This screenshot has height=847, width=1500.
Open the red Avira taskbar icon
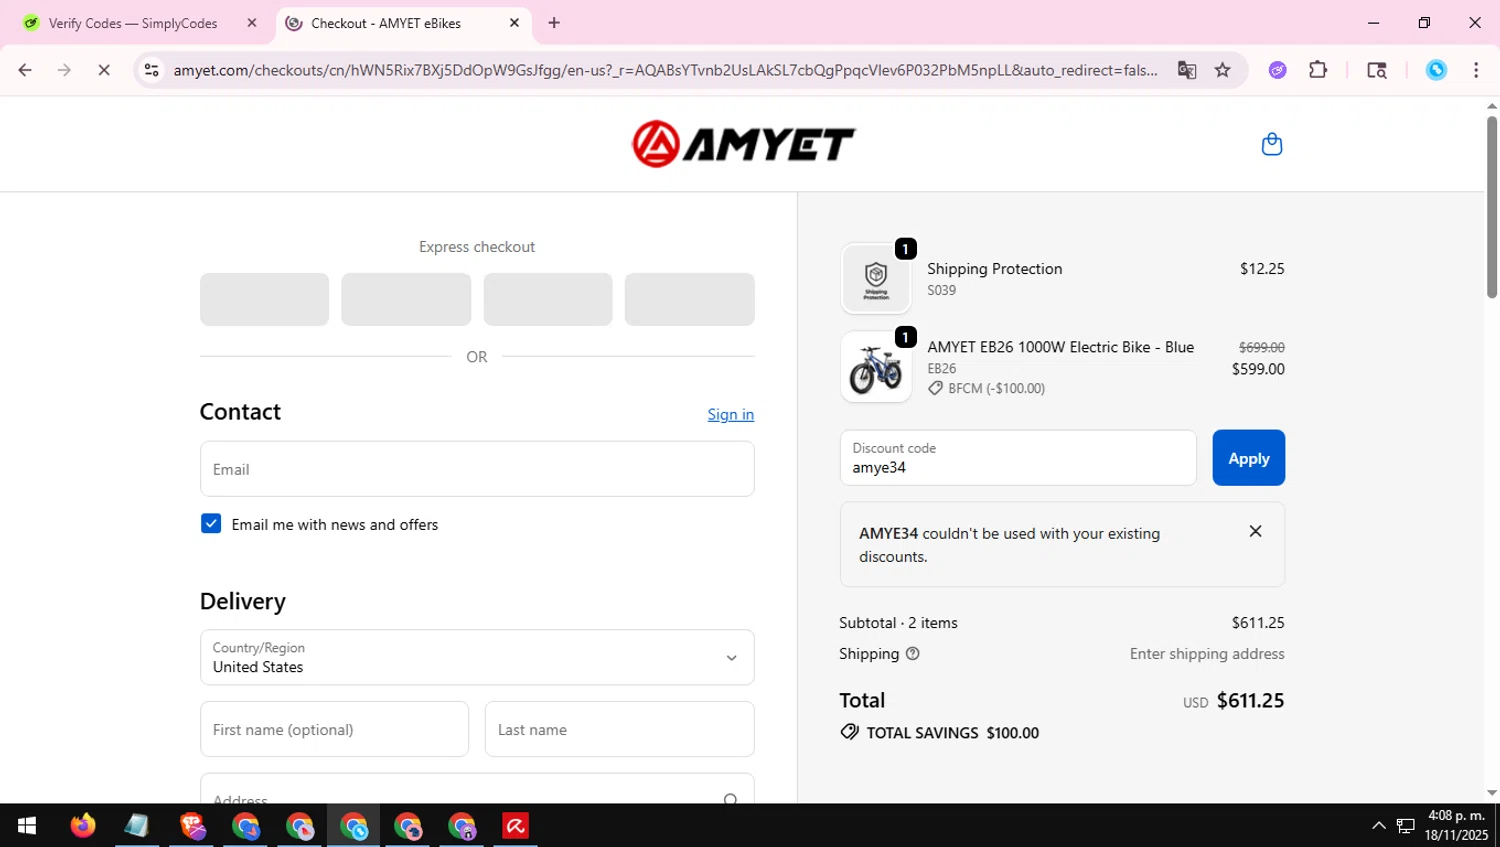515,826
